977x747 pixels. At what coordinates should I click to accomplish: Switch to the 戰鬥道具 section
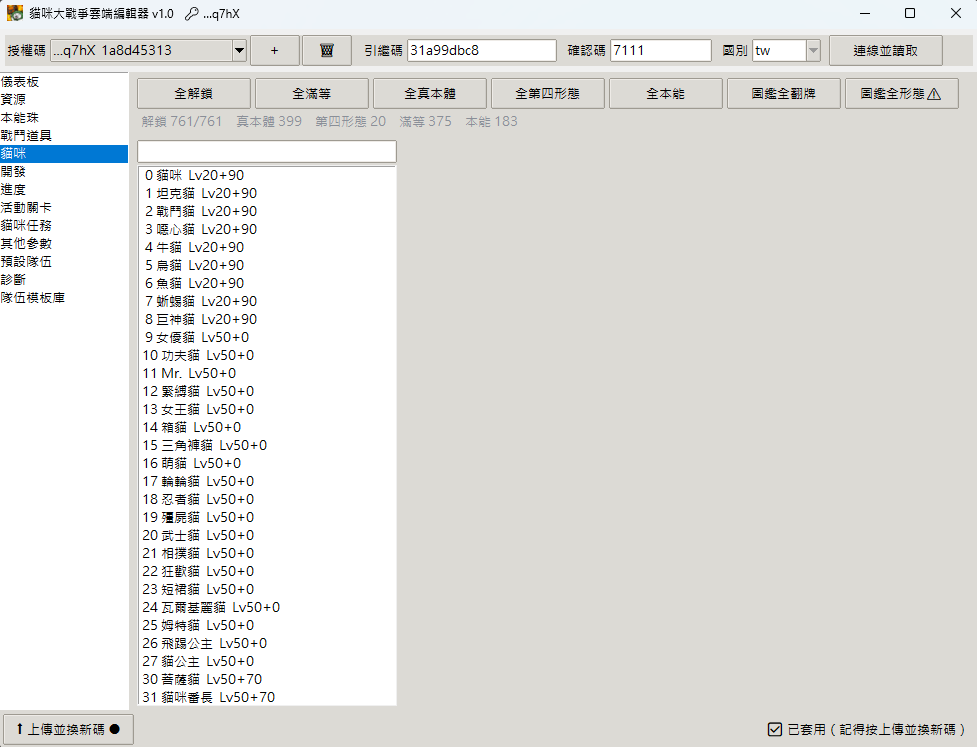[x=64, y=136]
